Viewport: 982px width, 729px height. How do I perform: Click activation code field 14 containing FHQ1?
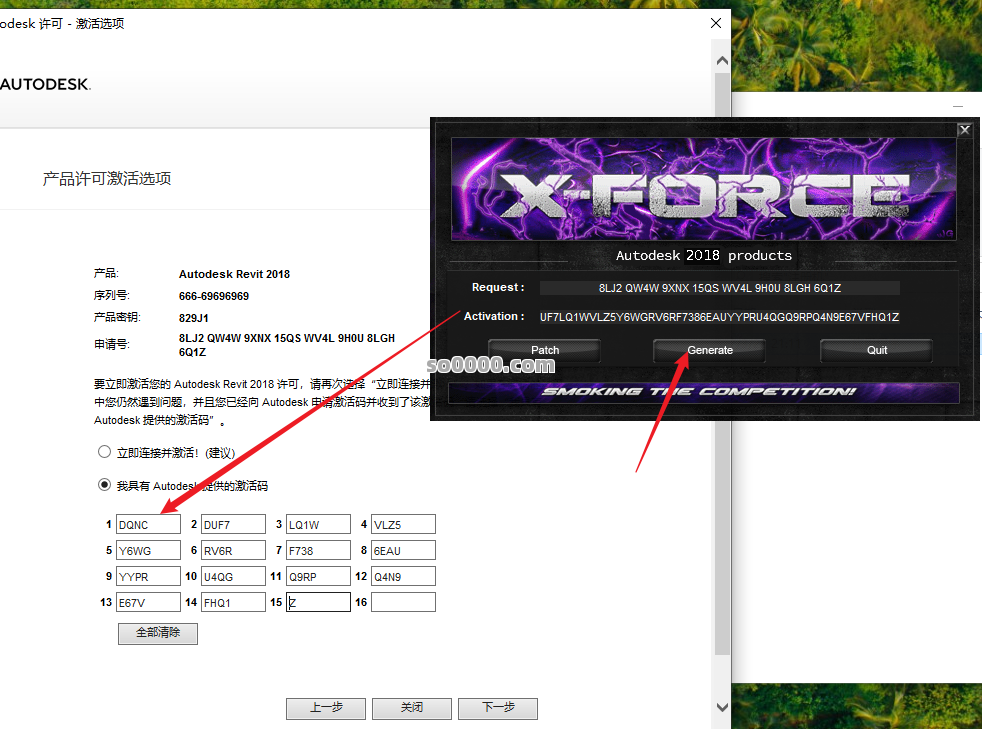coord(234,602)
